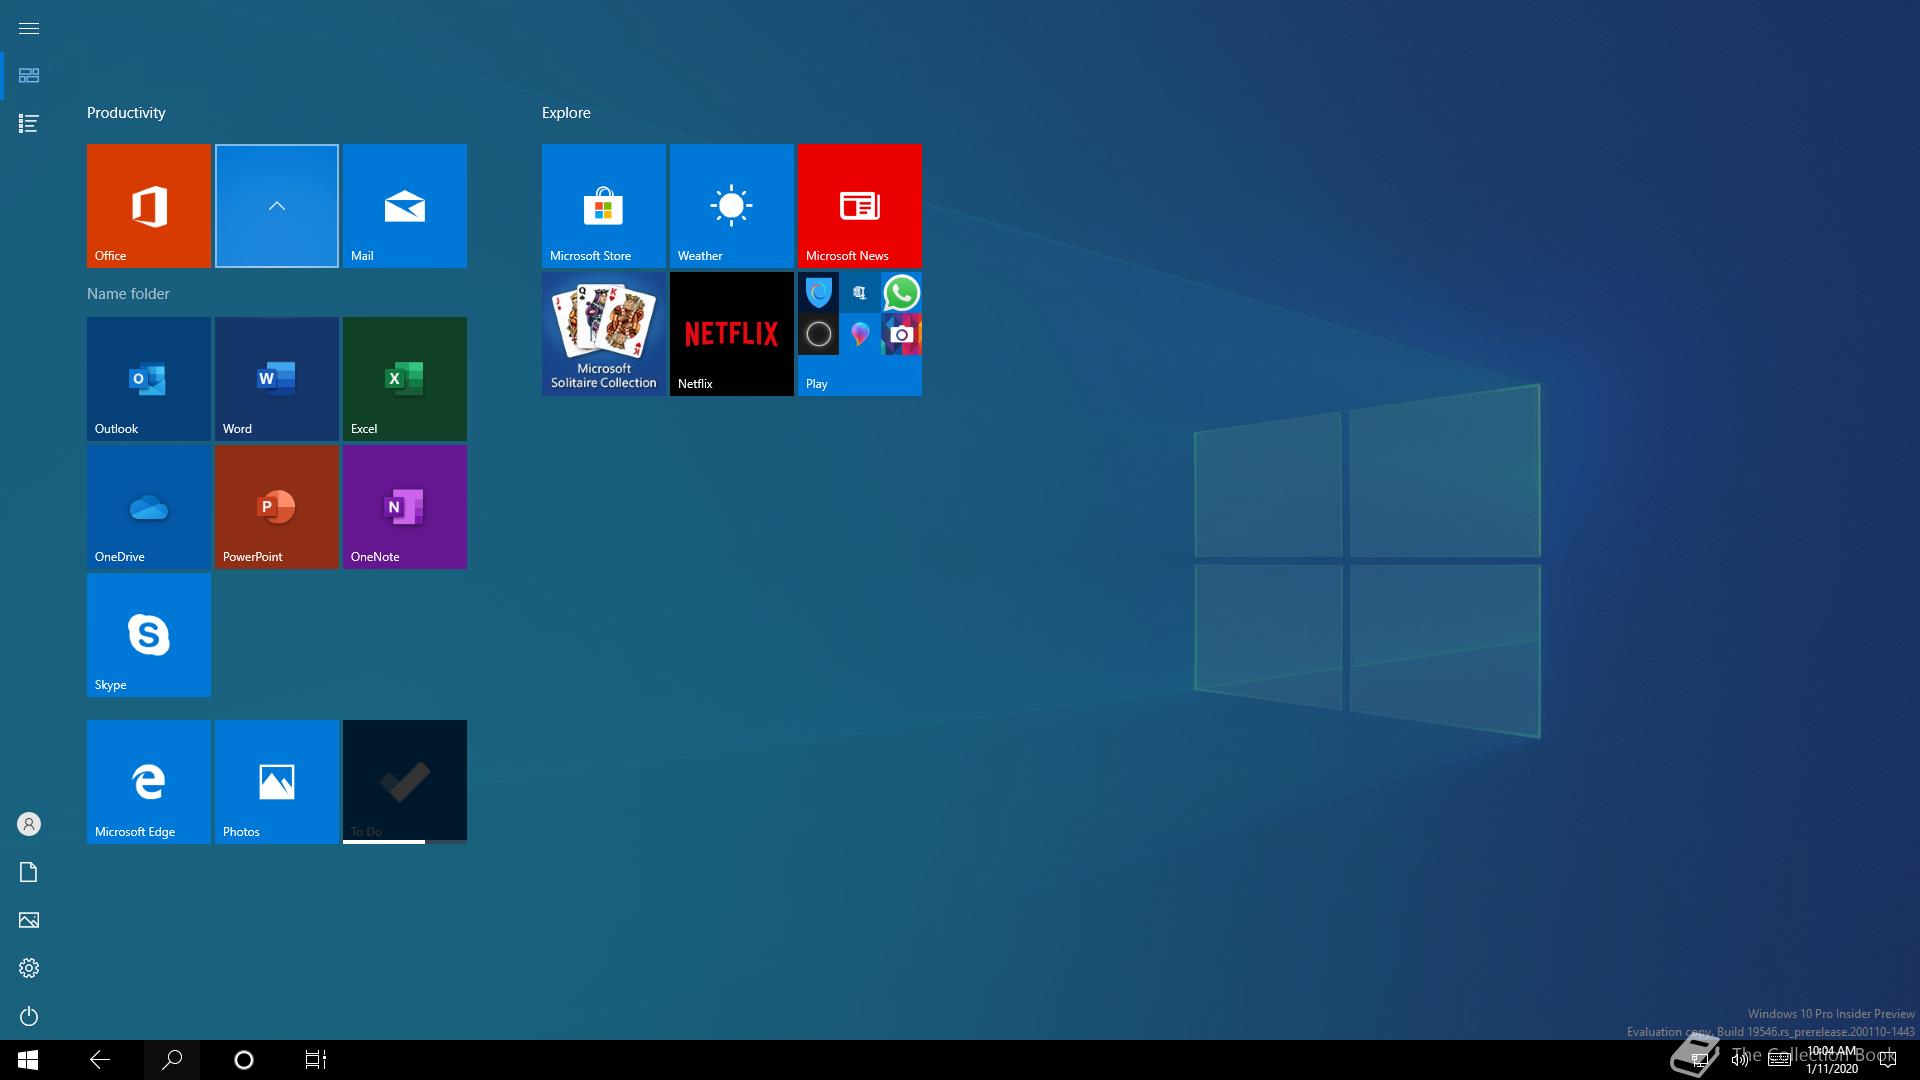Screen dimensions: 1920x1080
Task: Switch to All apps list view
Action: tap(29, 124)
